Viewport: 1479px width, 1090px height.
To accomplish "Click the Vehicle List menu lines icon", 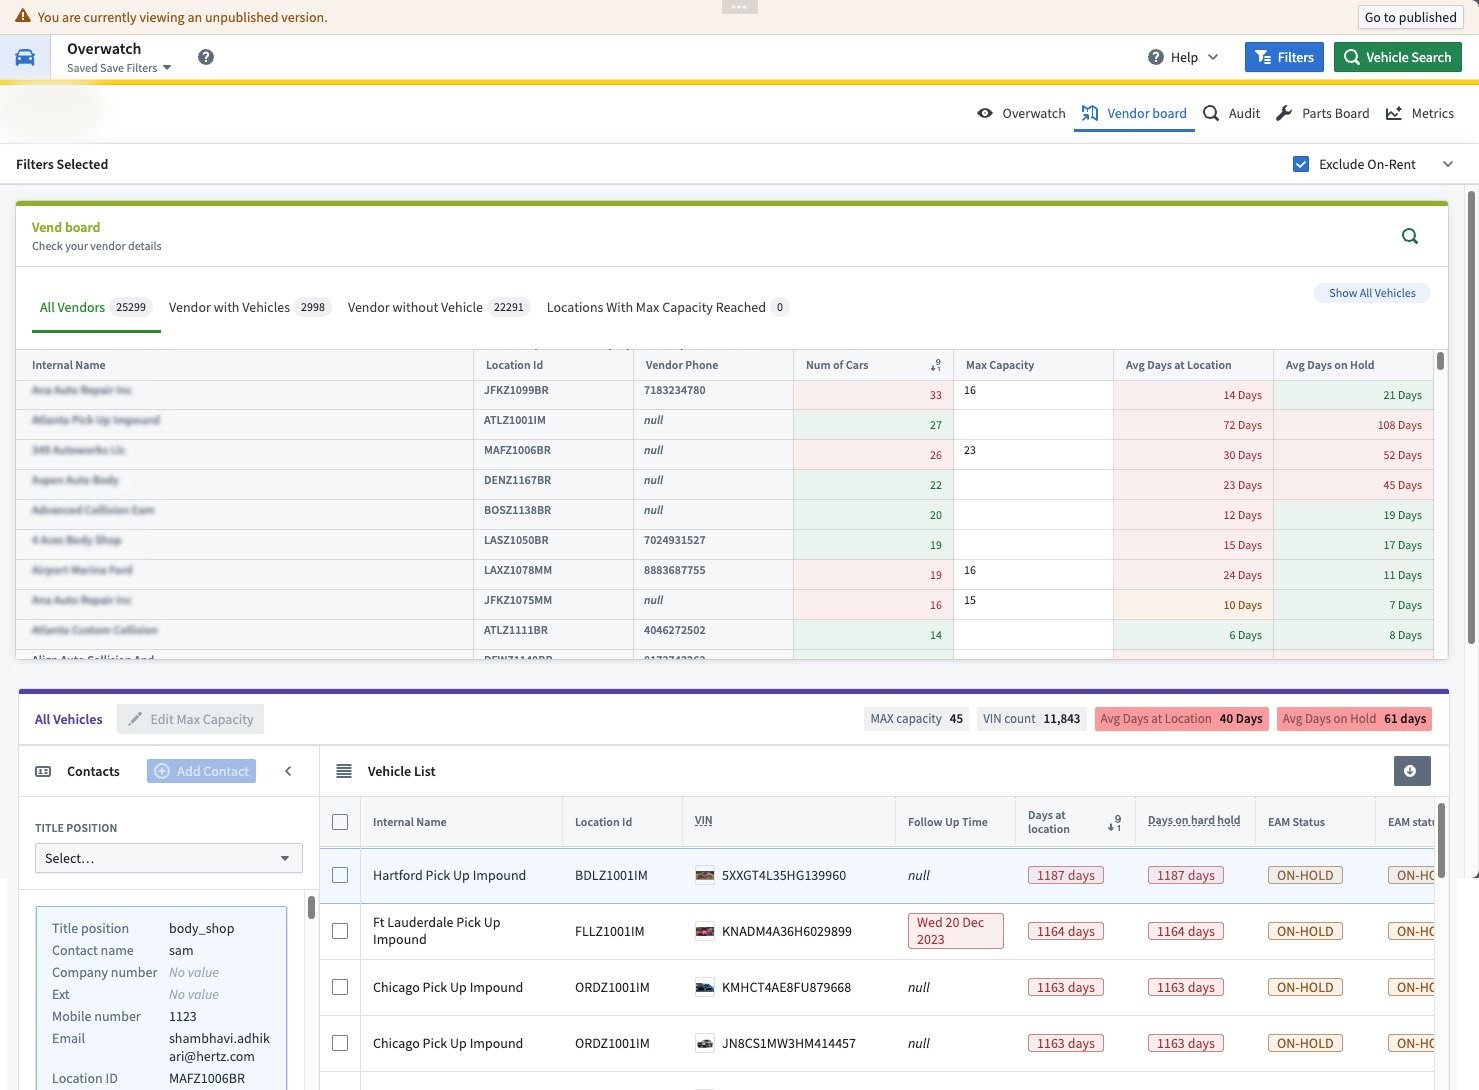I will click(x=344, y=771).
